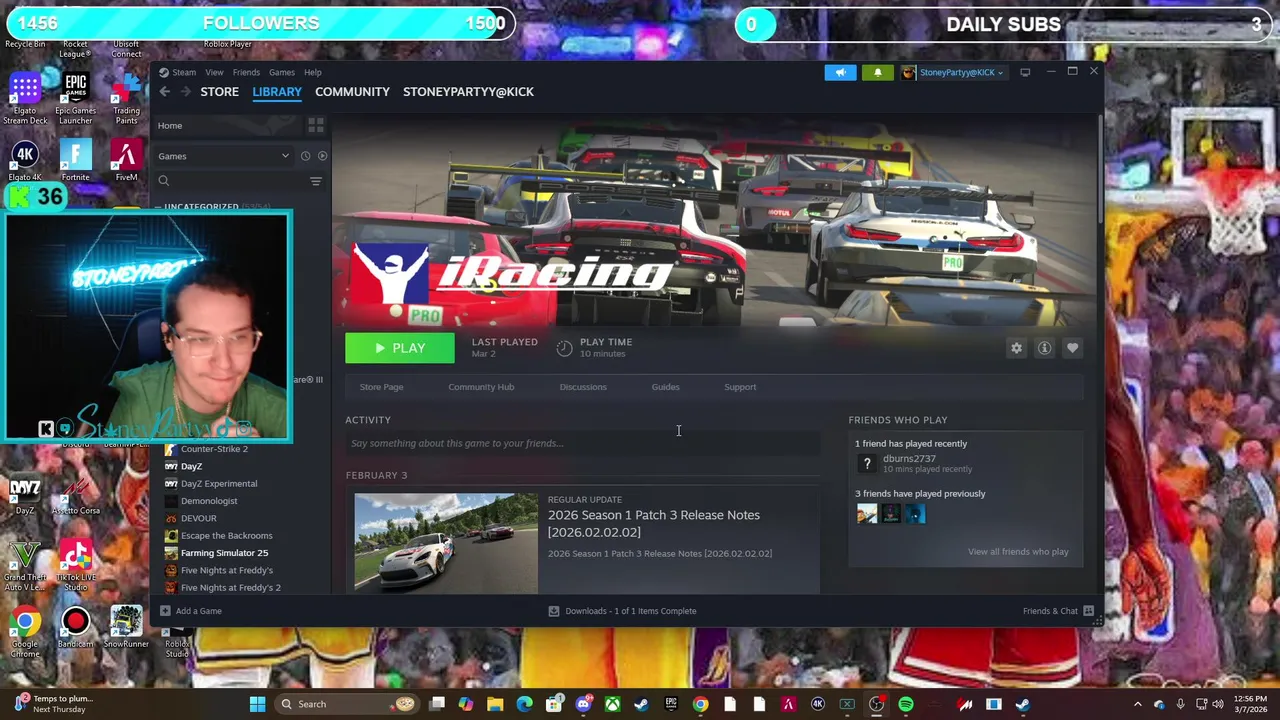Open File Explorer from the taskbar

[x=495, y=705]
